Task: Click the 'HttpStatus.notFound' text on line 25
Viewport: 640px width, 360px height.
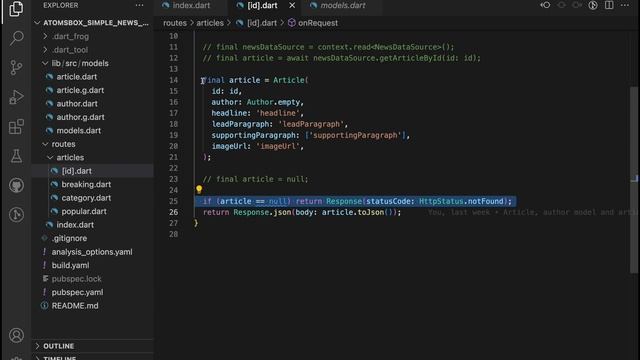Action: coord(461,201)
